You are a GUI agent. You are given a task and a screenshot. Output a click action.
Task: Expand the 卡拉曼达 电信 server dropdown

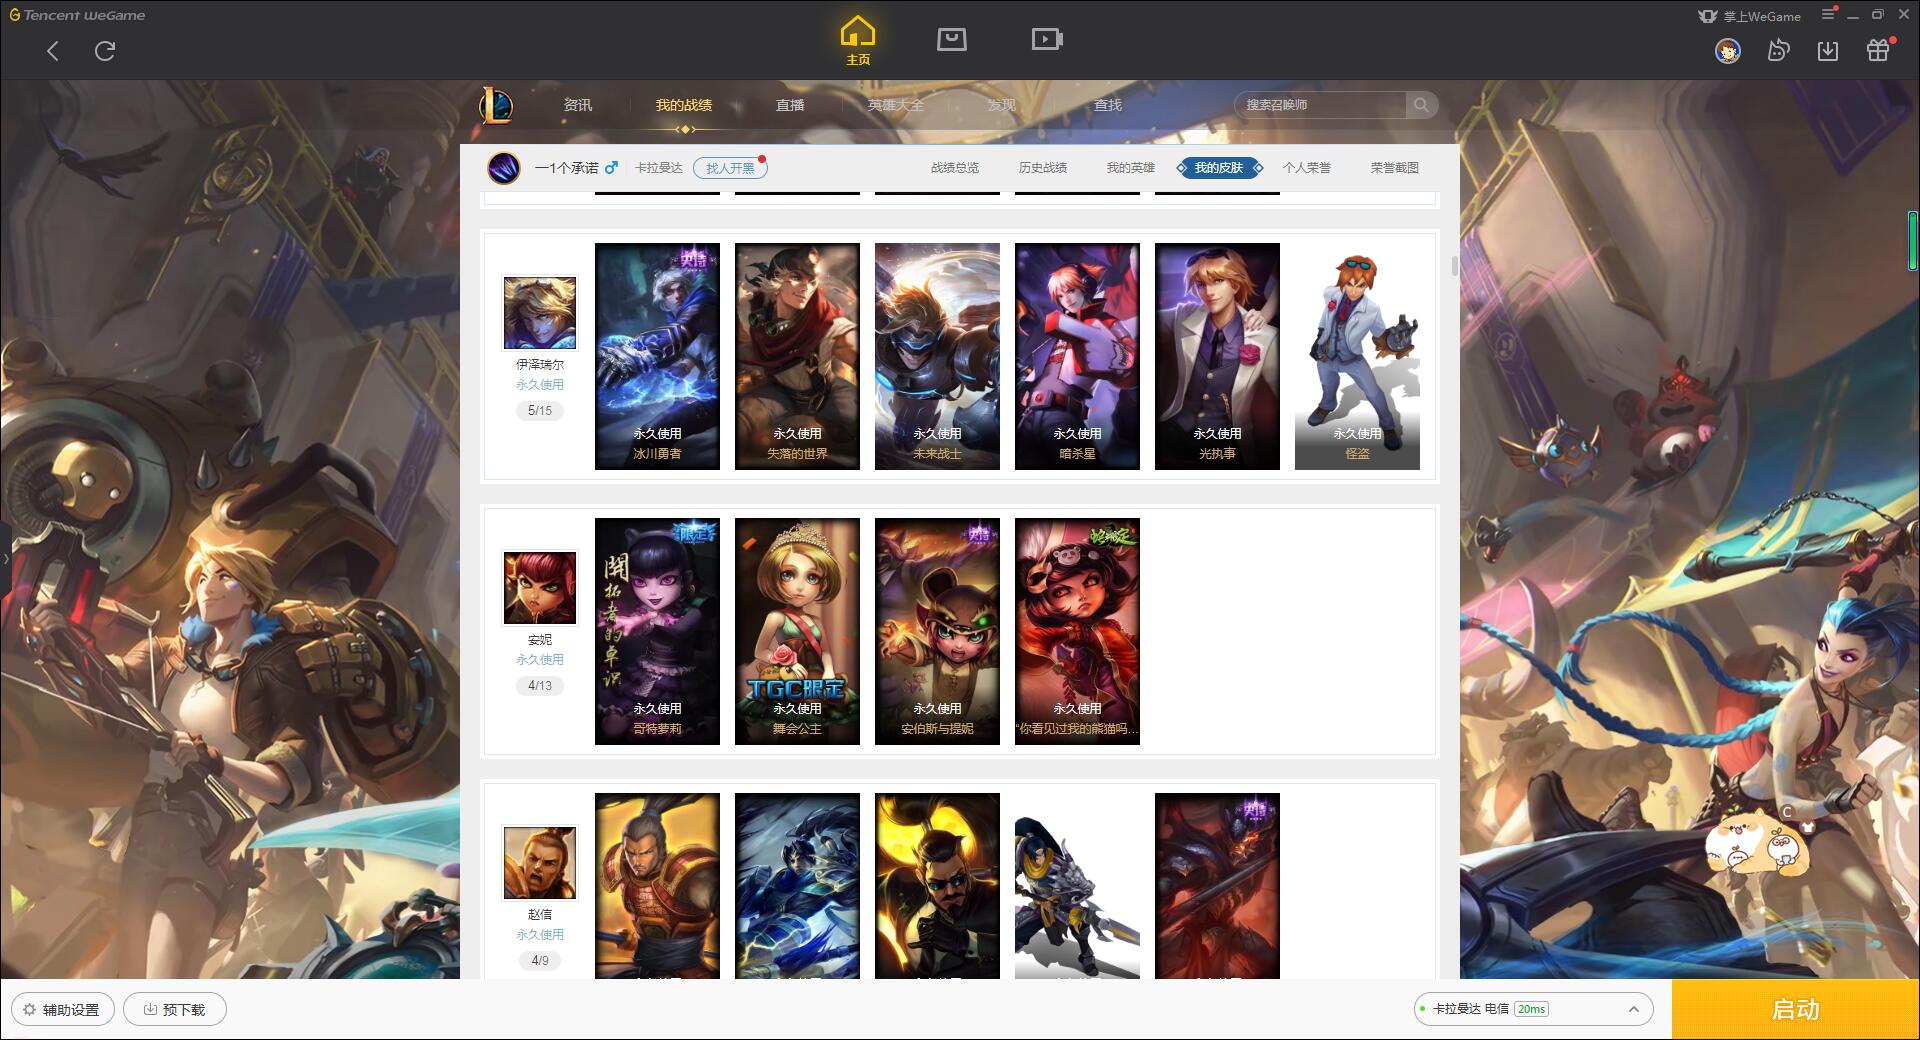[1533, 1009]
